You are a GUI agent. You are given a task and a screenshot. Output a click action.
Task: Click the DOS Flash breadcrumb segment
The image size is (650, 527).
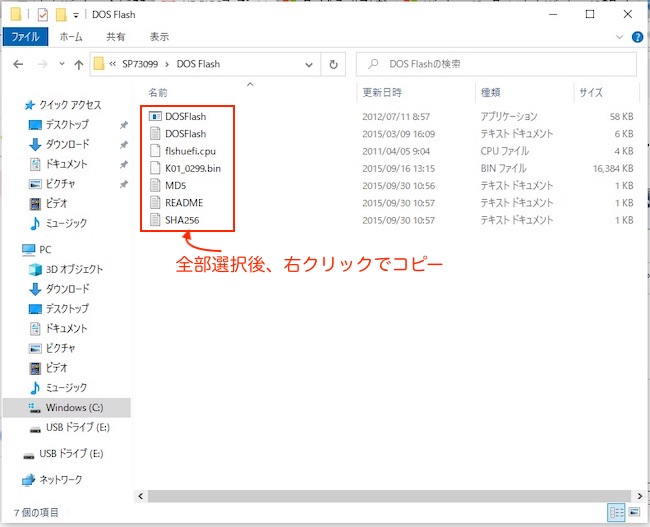(198, 64)
